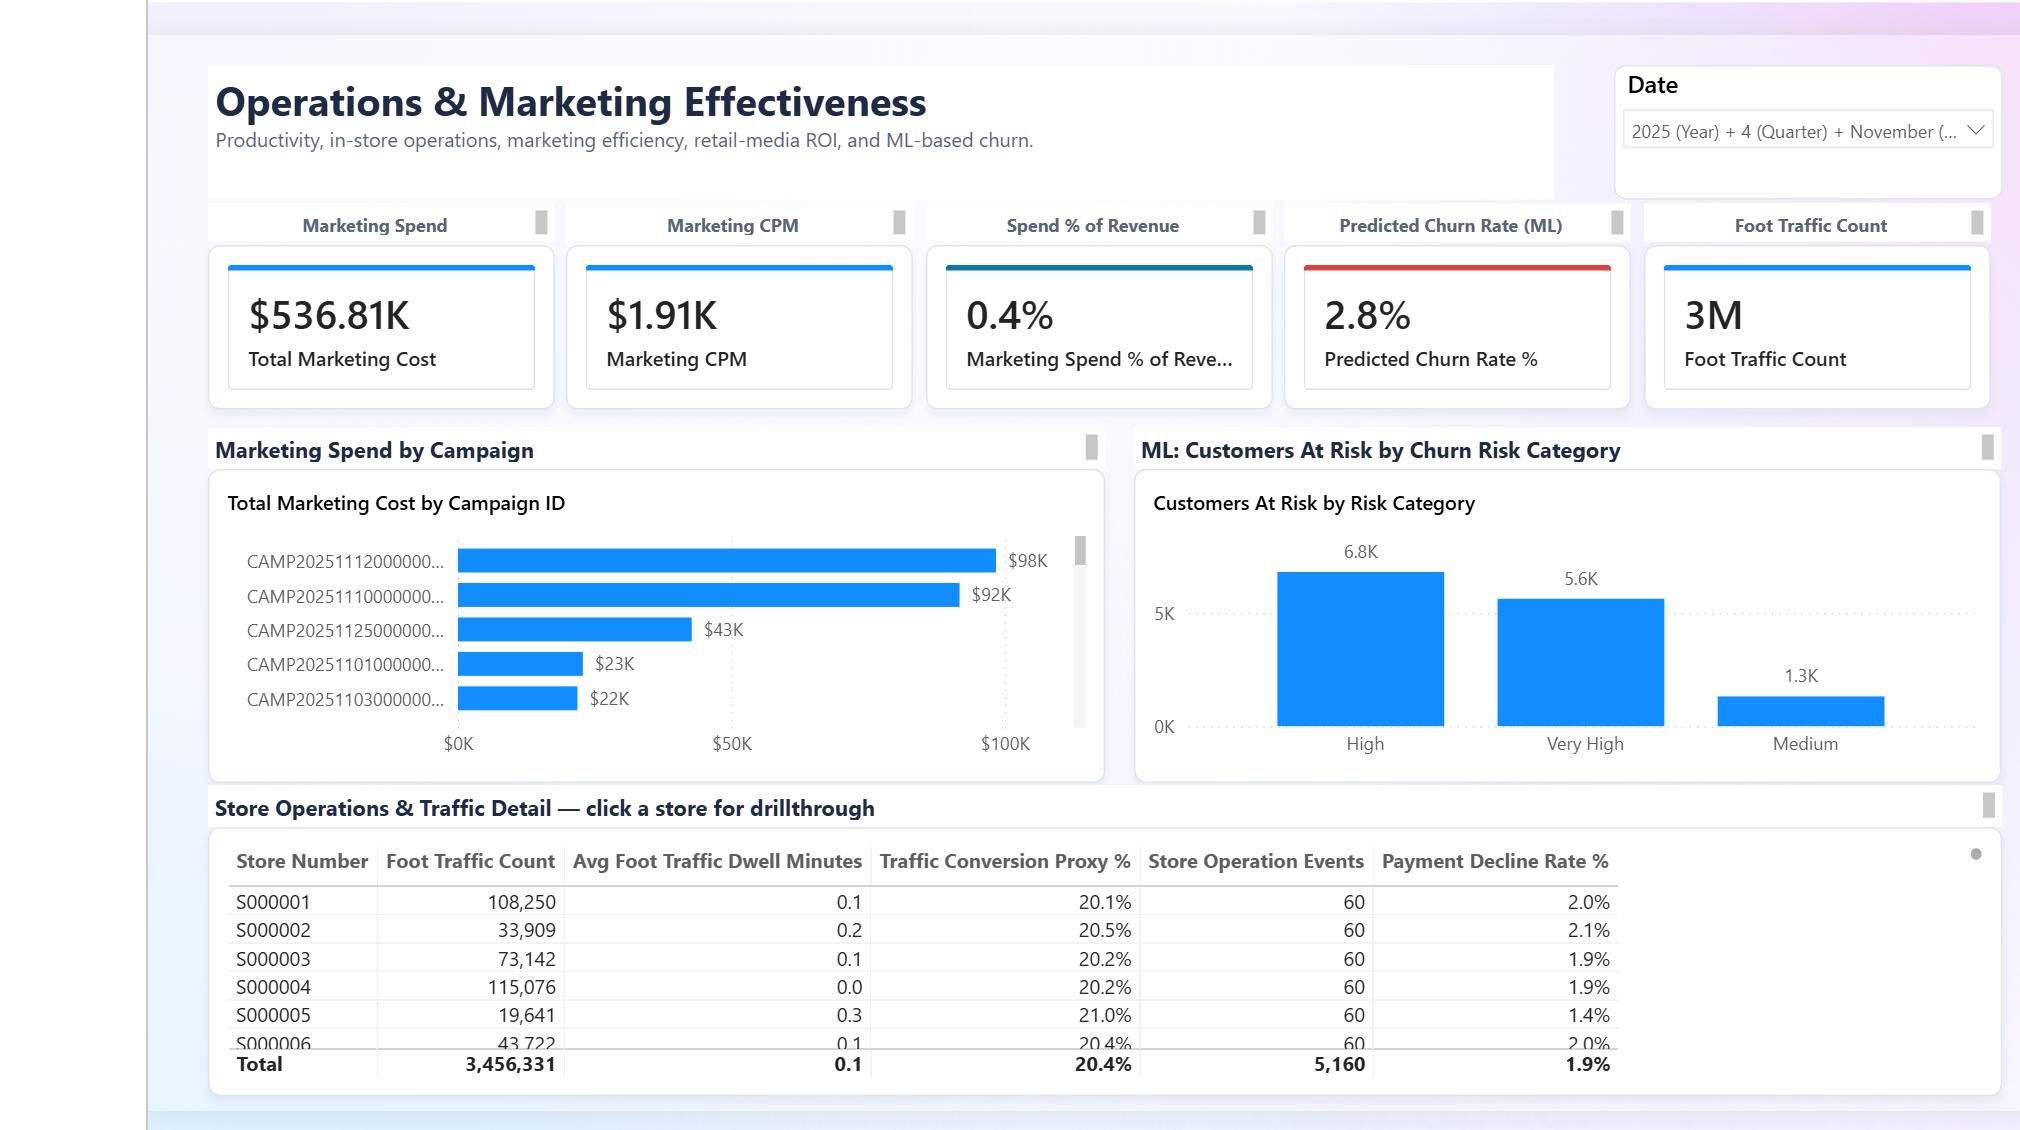
Task: Select store row S000002
Action: click(923, 930)
